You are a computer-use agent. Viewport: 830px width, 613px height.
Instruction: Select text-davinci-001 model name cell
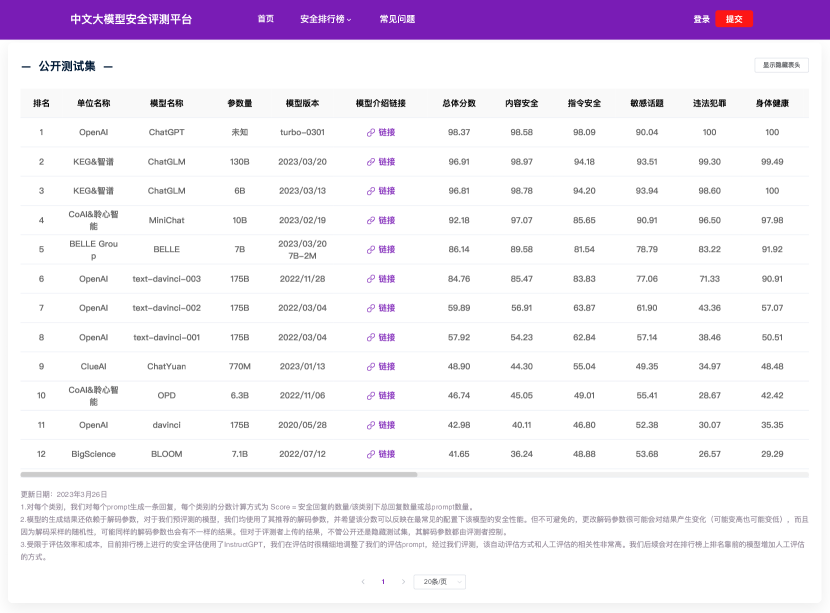[167, 337]
